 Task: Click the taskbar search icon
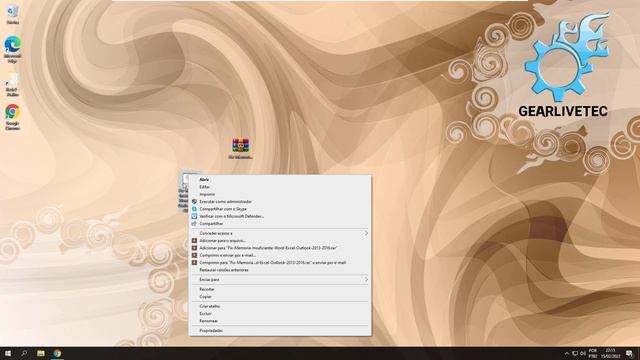tap(24, 353)
